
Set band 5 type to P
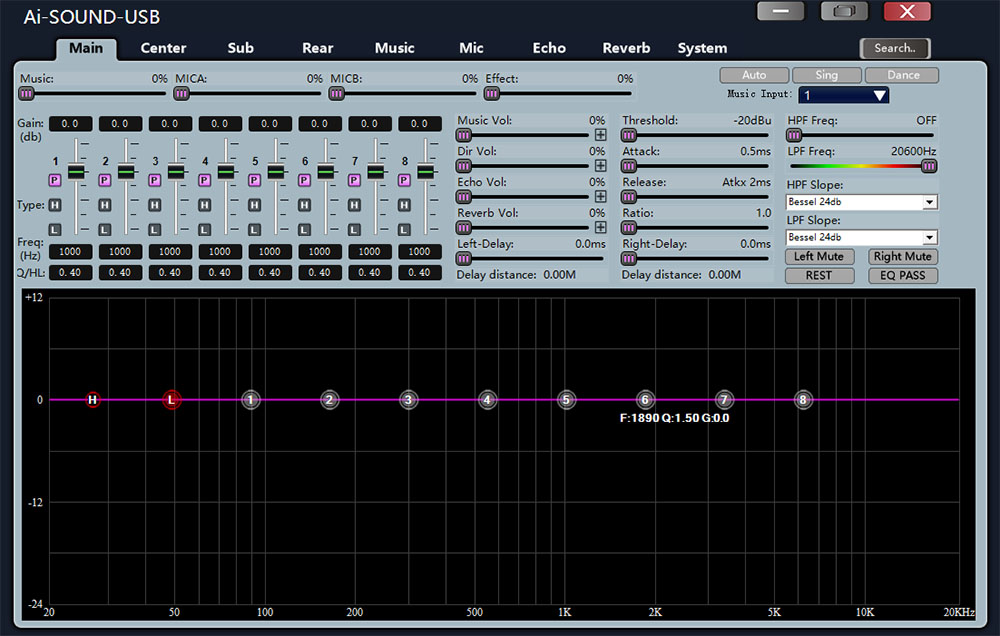pyautogui.click(x=254, y=181)
